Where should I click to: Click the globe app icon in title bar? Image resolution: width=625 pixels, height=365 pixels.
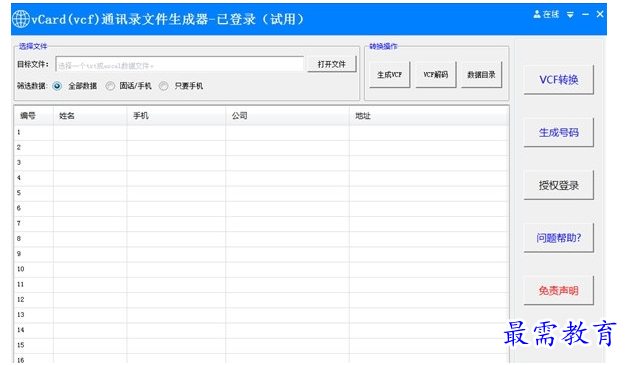tap(21, 19)
